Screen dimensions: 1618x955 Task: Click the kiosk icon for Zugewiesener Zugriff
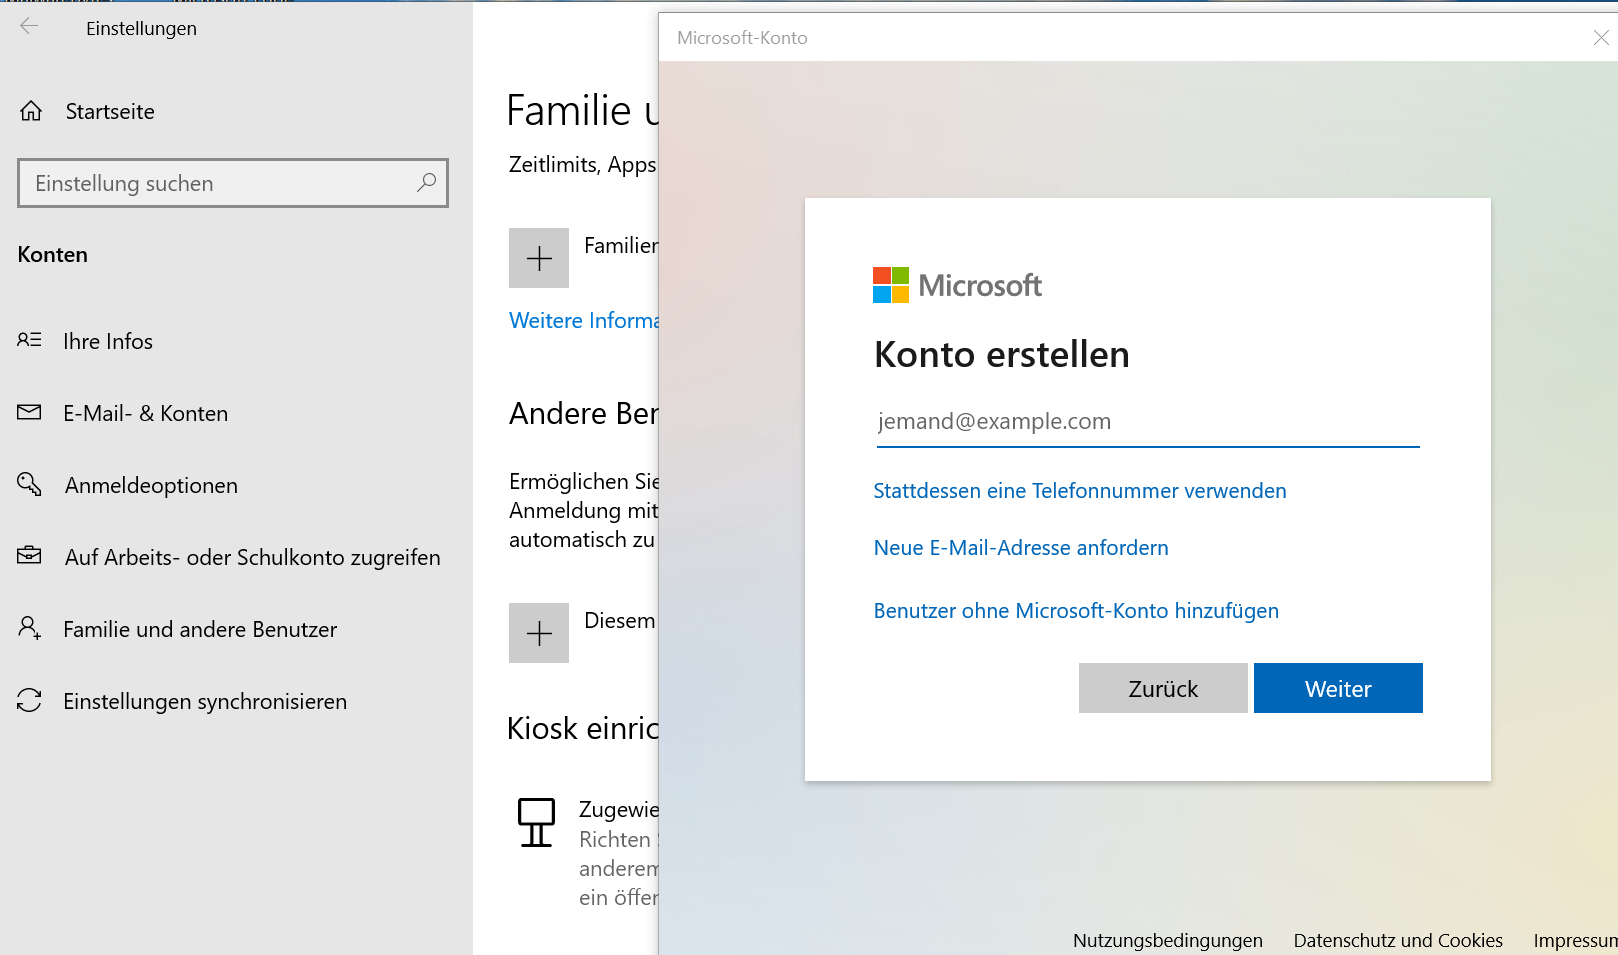click(x=536, y=822)
